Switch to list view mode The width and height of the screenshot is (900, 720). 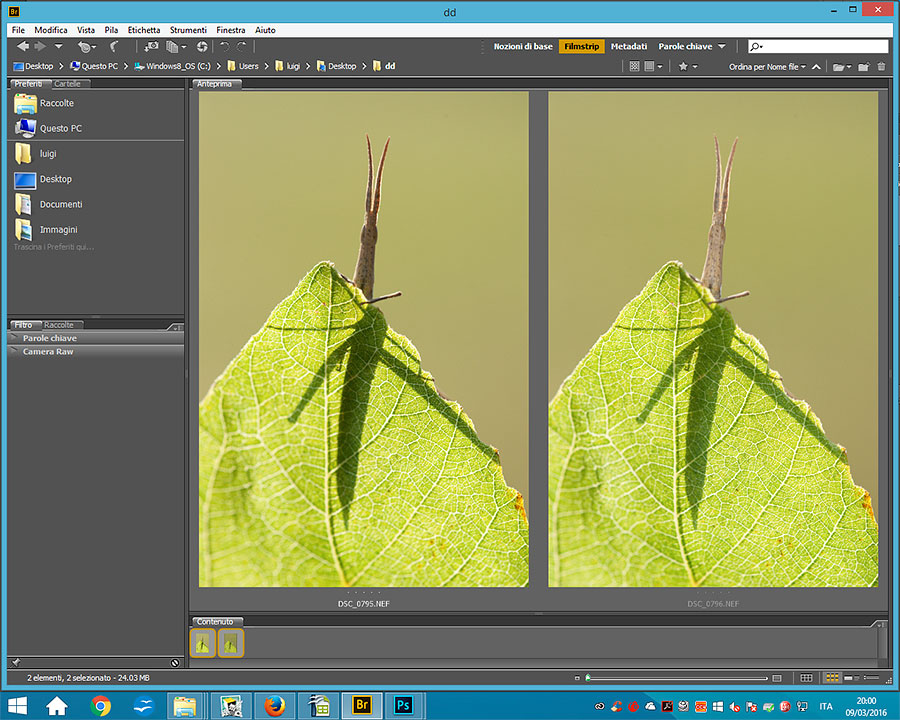point(871,678)
